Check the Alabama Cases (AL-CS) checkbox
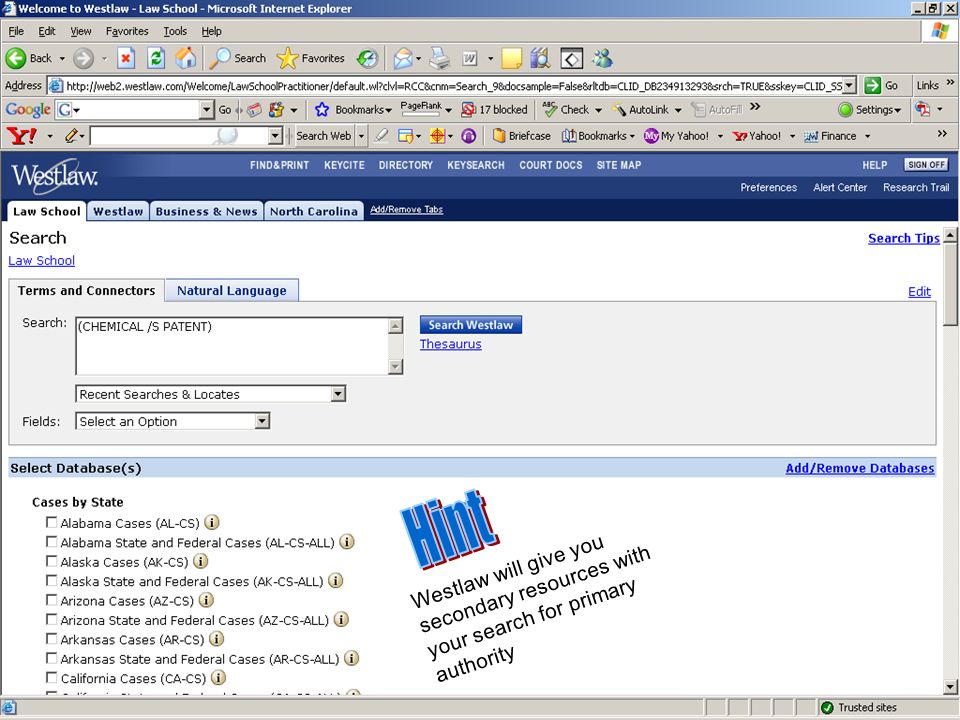This screenshot has height=720, width=960. click(x=51, y=522)
